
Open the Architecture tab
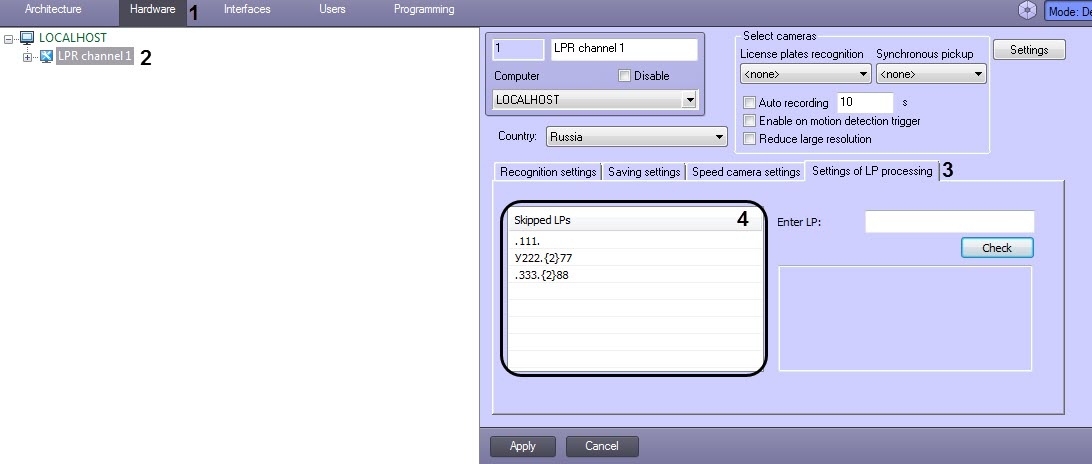[x=53, y=10]
